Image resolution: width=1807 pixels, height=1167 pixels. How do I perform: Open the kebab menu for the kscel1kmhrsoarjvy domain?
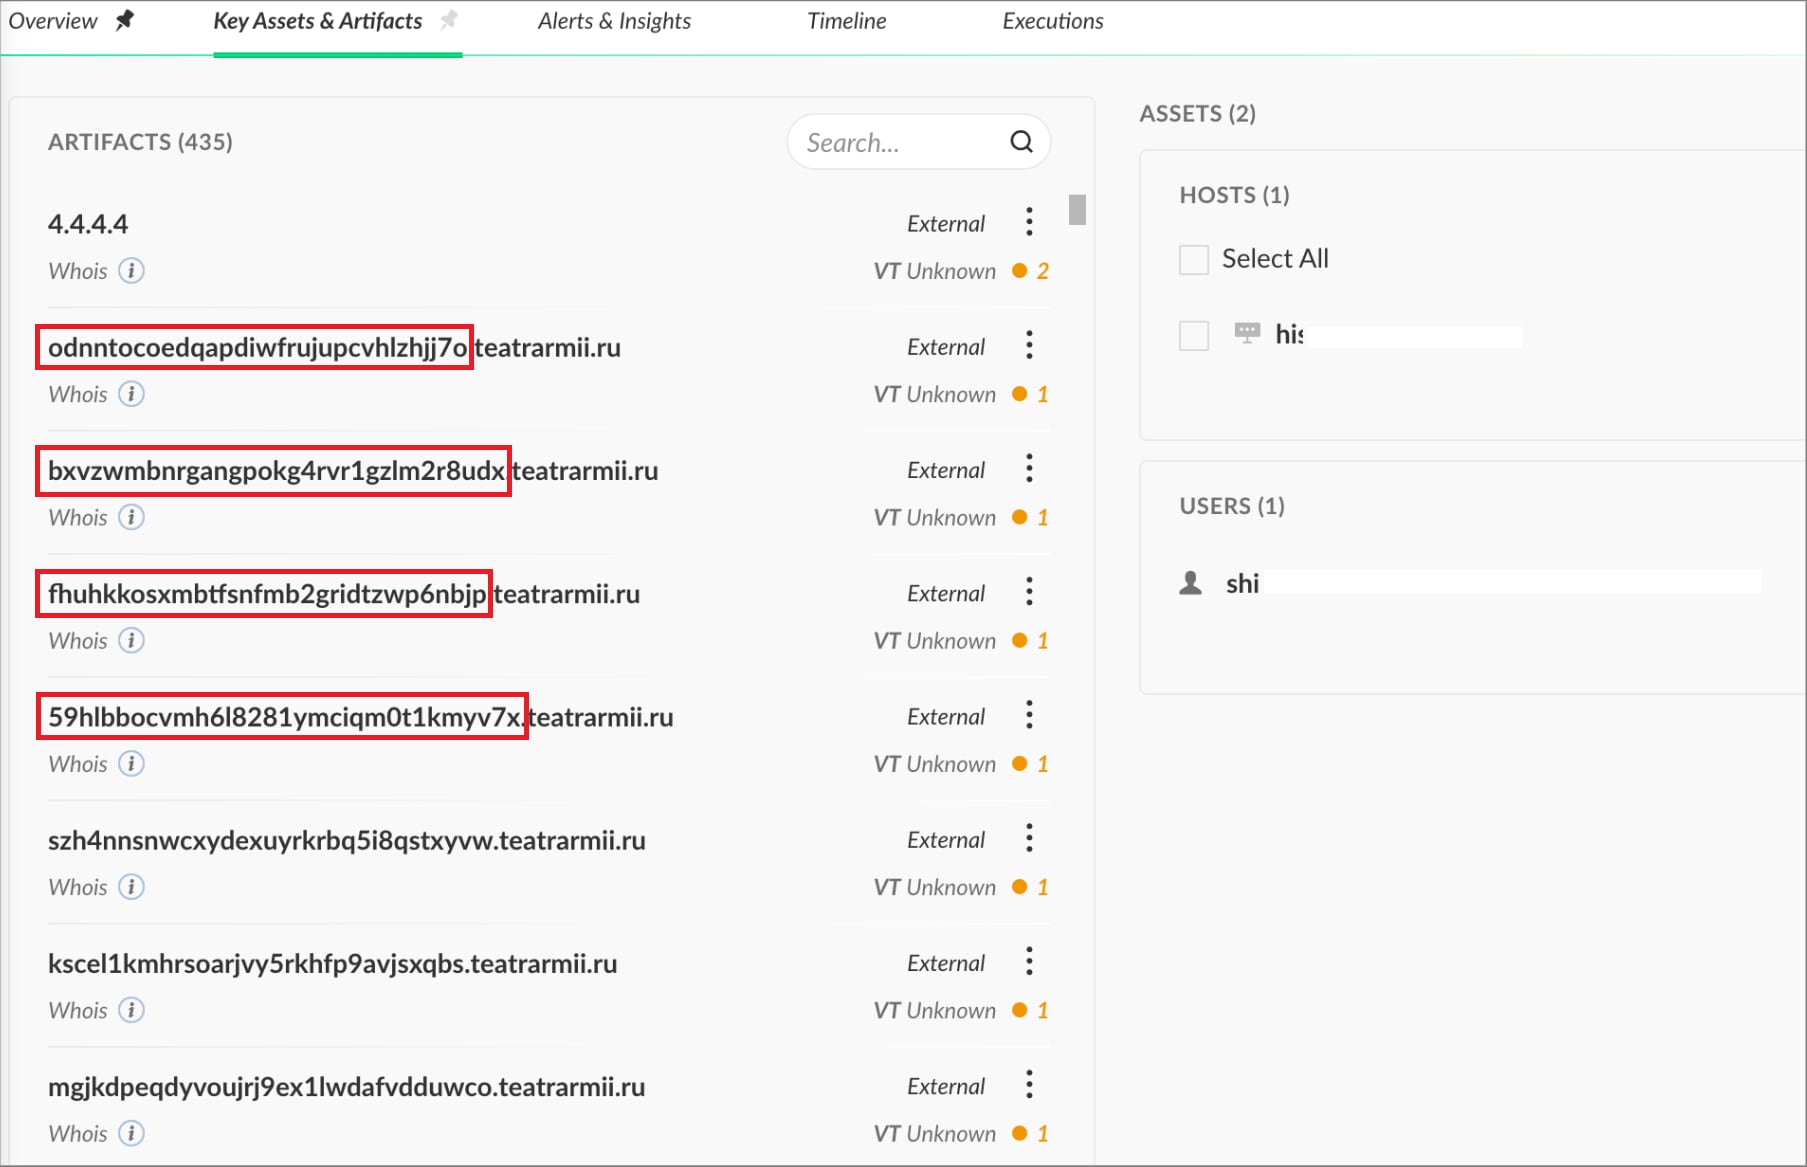tap(1029, 962)
